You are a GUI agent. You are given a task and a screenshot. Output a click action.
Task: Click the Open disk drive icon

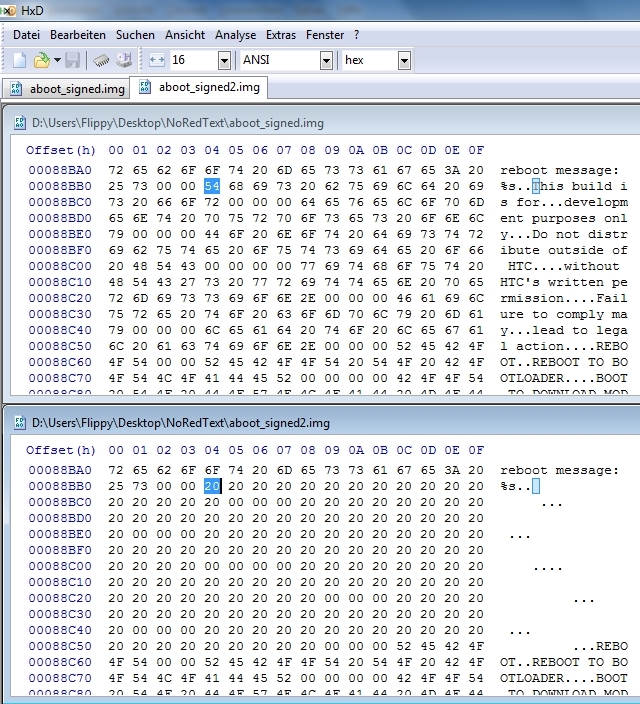point(122,60)
